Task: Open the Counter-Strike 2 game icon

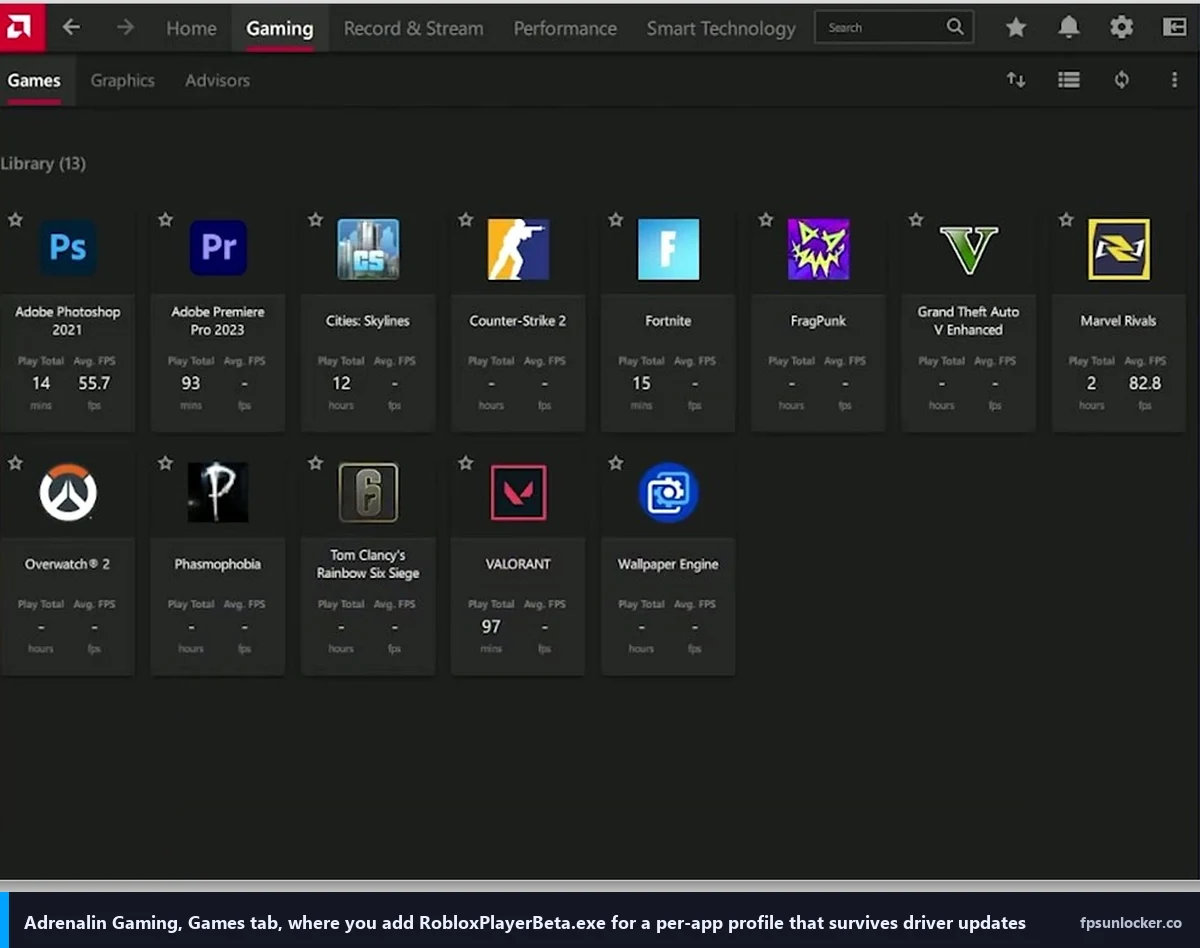Action: (x=518, y=249)
